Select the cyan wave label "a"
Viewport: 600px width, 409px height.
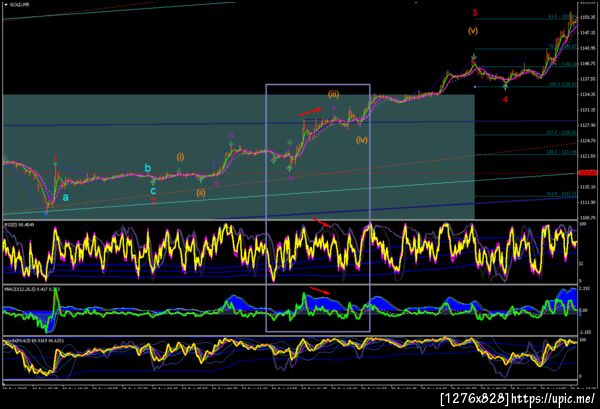tap(66, 197)
